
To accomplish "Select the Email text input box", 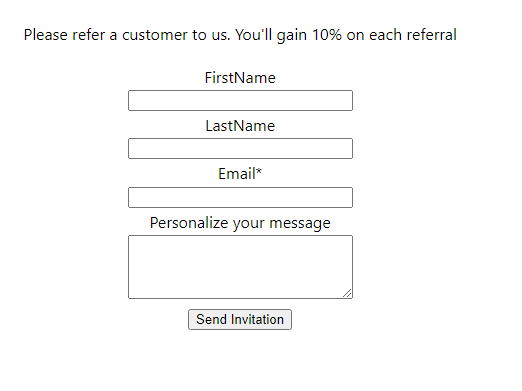I will tap(240, 197).
